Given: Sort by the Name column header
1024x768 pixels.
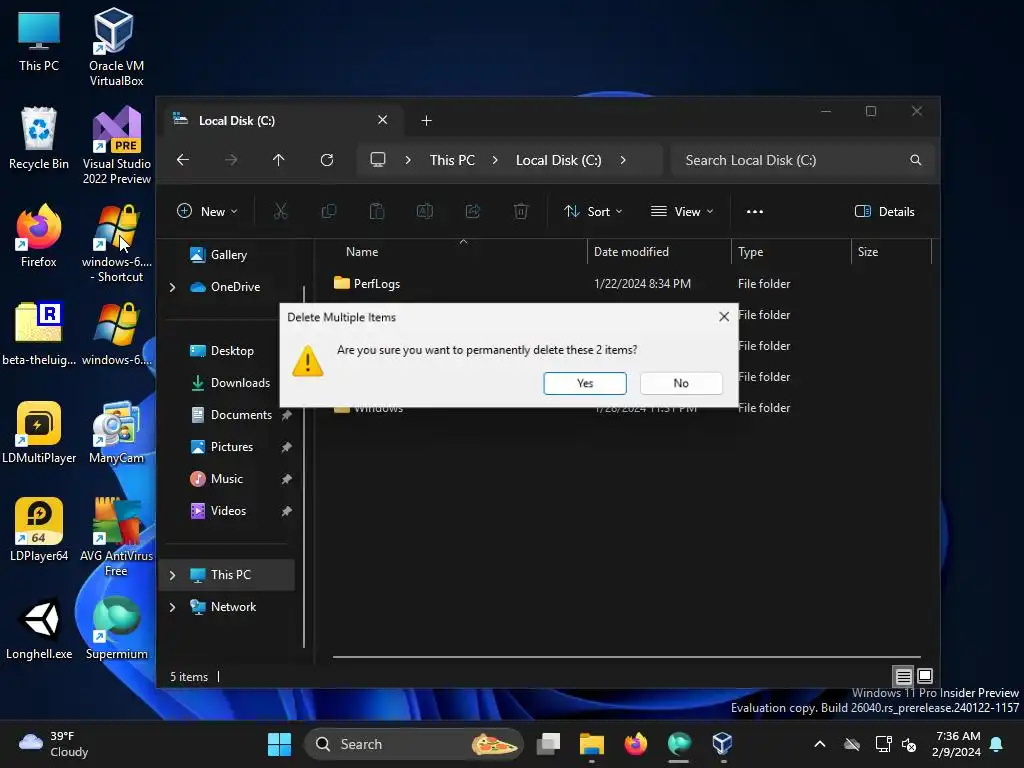Looking at the screenshot, I should pyautogui.click(x=362, y=252).
